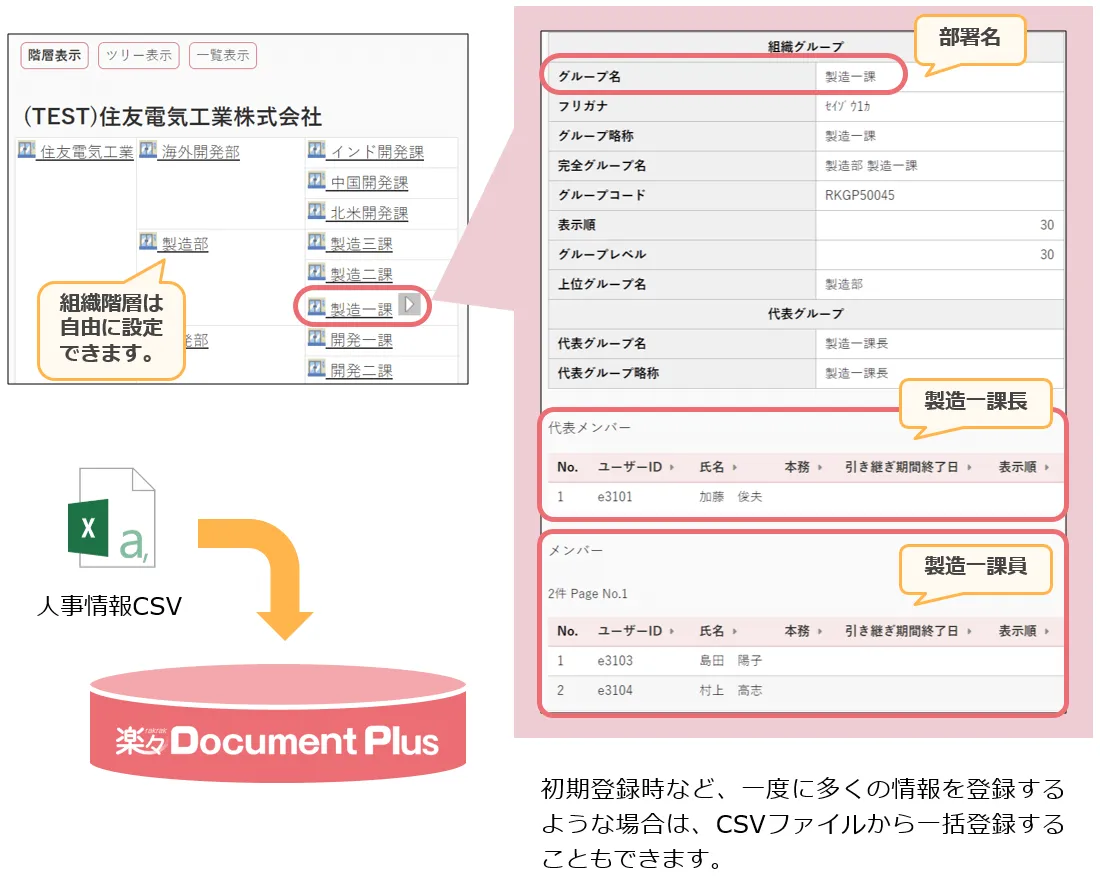Click the 代表グループ名 value 製造一課長

coord(857,343)
